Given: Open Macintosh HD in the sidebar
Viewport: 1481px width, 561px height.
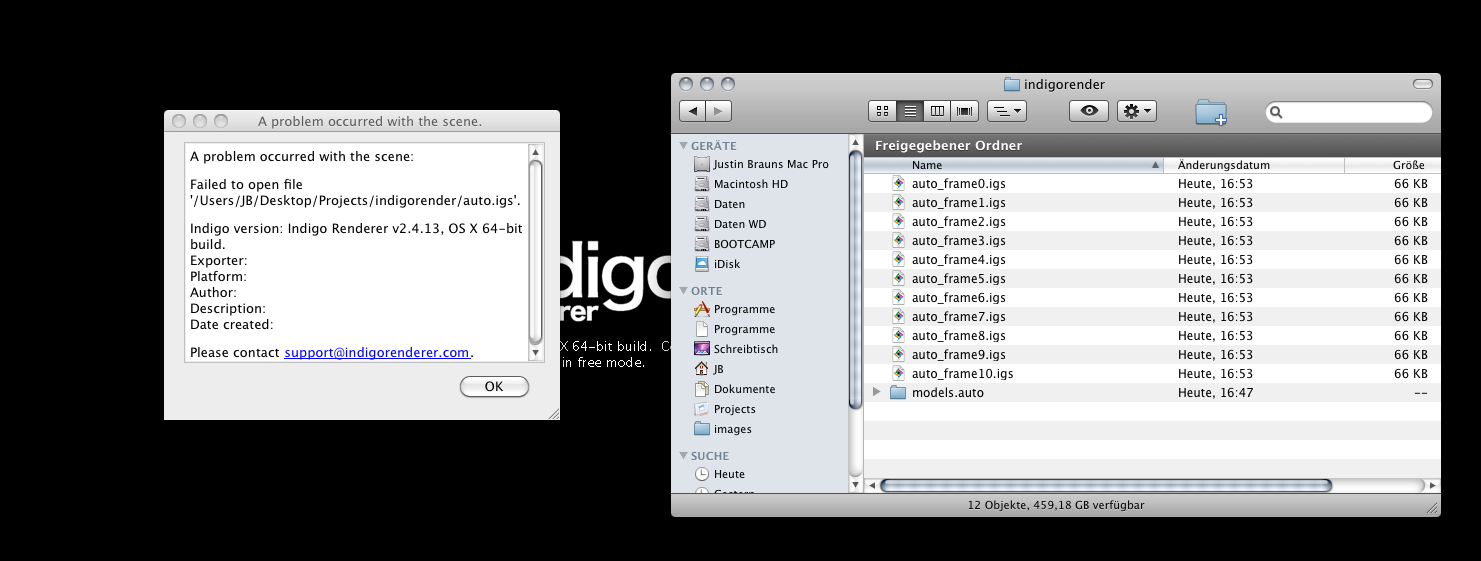Looking at the screenshot, I should [x=750, y=184].
